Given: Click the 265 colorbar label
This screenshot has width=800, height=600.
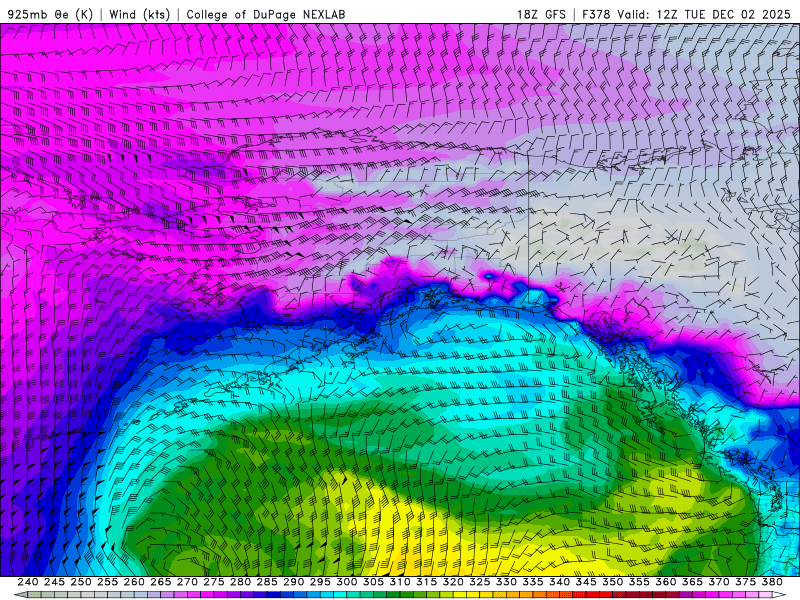Looking at the screenshot, I should point(160,582).
